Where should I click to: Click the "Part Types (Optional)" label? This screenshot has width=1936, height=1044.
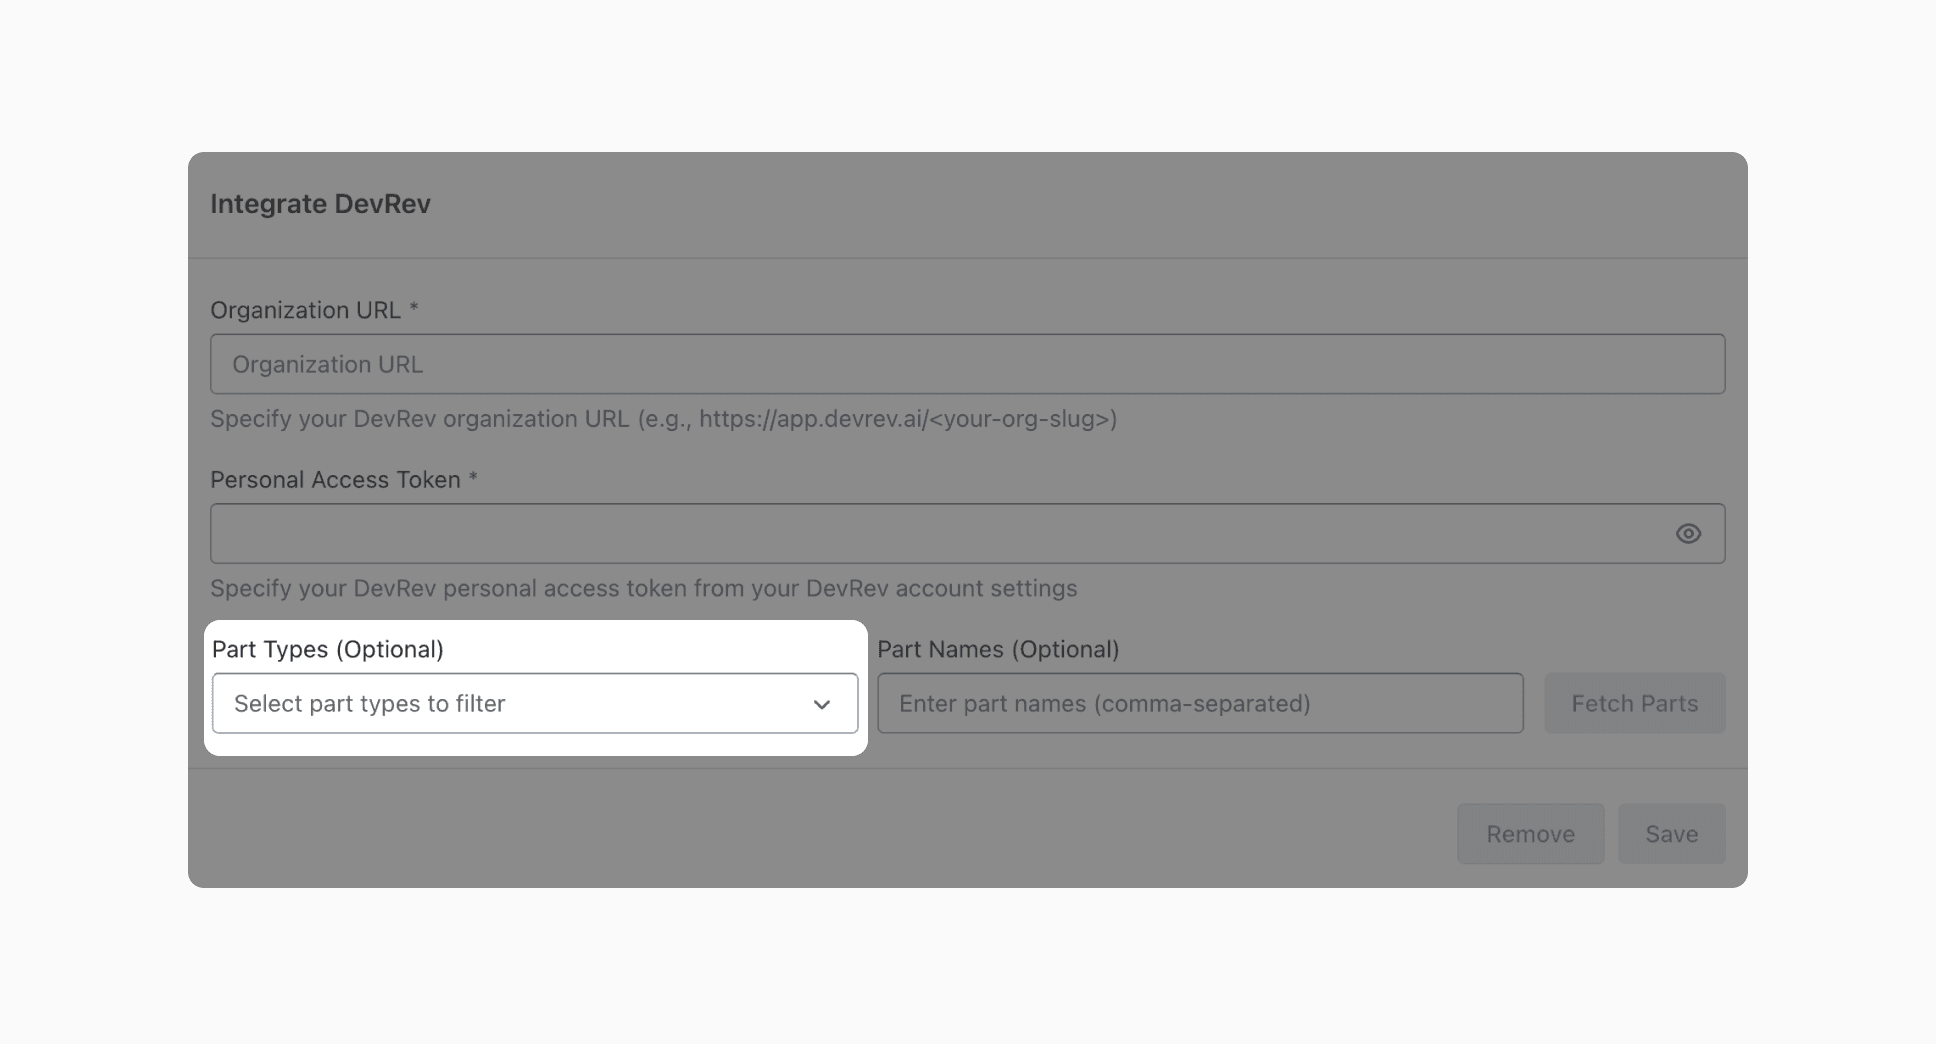(328, 649)
